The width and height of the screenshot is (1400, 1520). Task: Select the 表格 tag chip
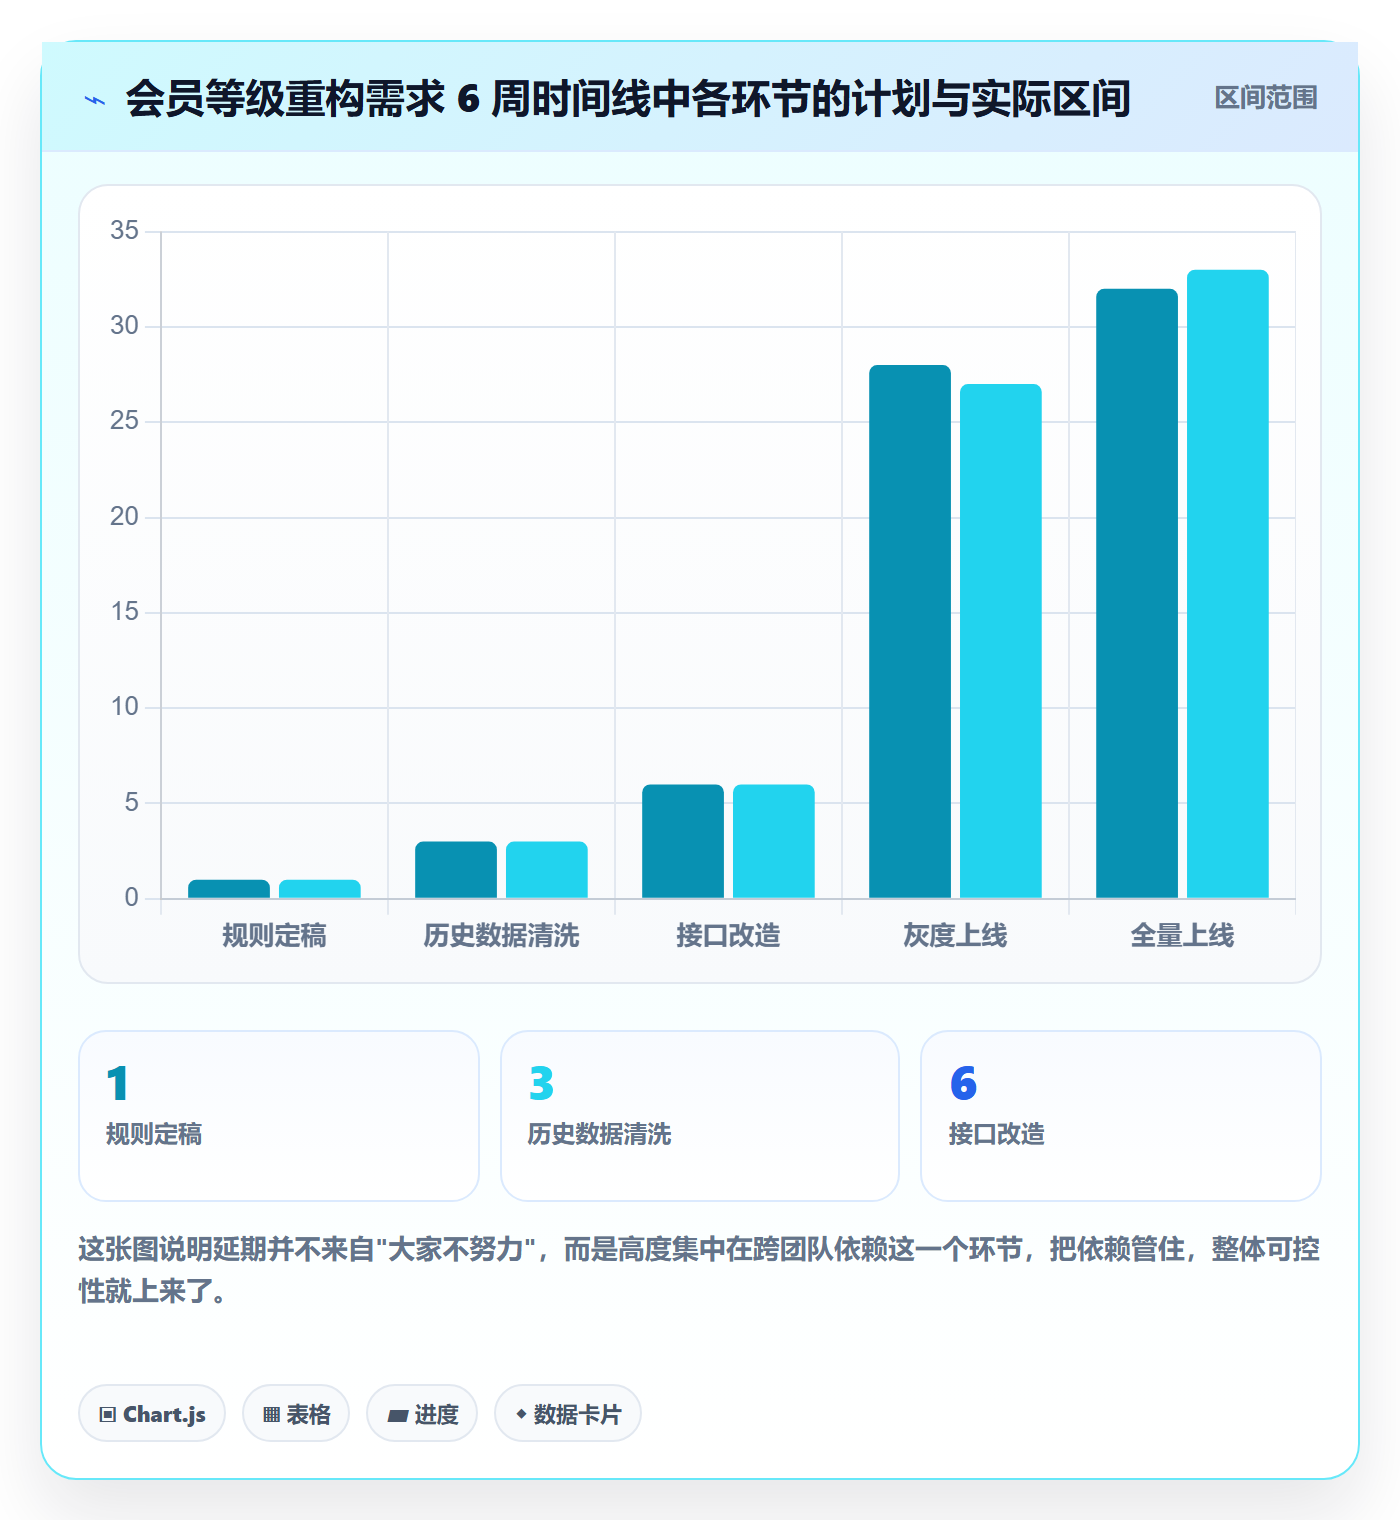pos(296,1413)
